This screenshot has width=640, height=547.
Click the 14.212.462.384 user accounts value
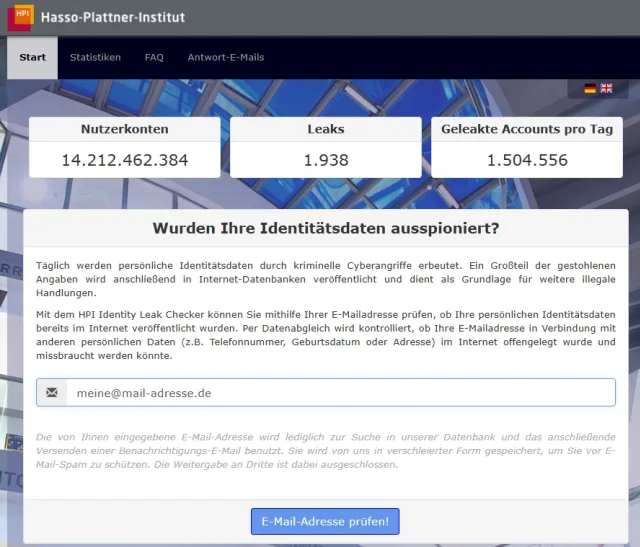coord(124,160)
